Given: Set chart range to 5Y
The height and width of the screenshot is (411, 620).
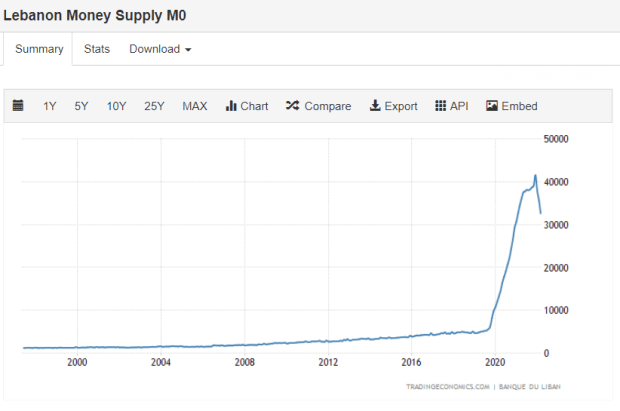Looking at the screenshot, I should [81, 106].
